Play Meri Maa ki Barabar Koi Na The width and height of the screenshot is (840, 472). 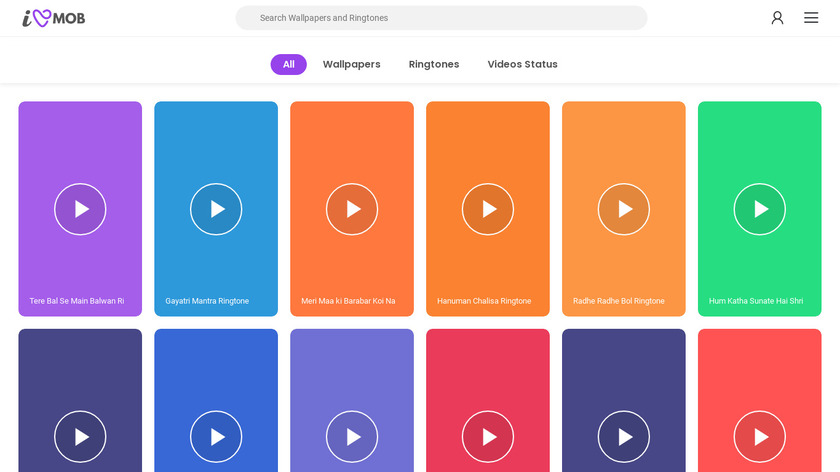coord(352,209)
